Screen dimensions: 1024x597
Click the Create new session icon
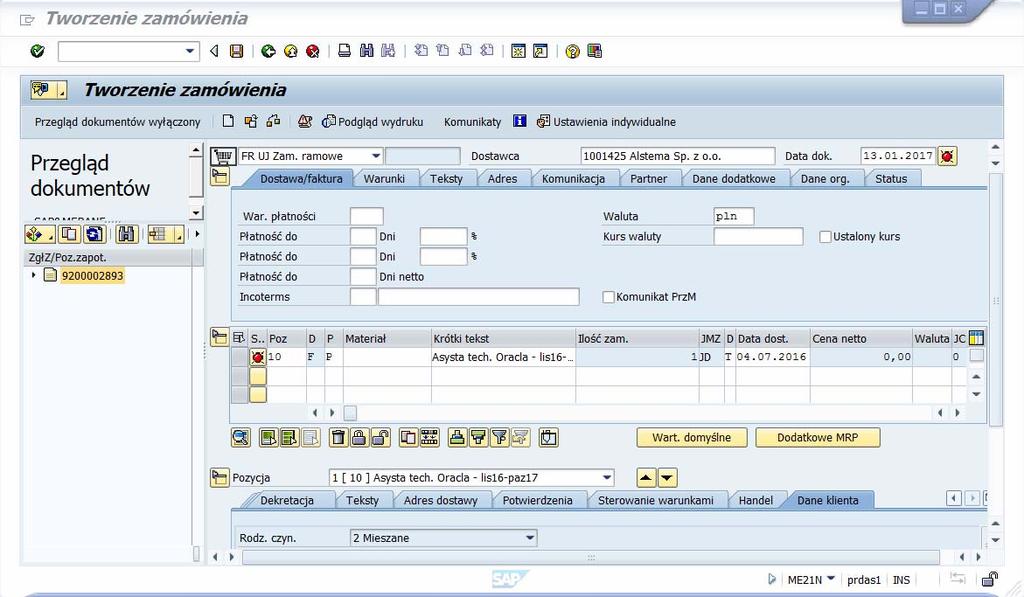(518, 51)
